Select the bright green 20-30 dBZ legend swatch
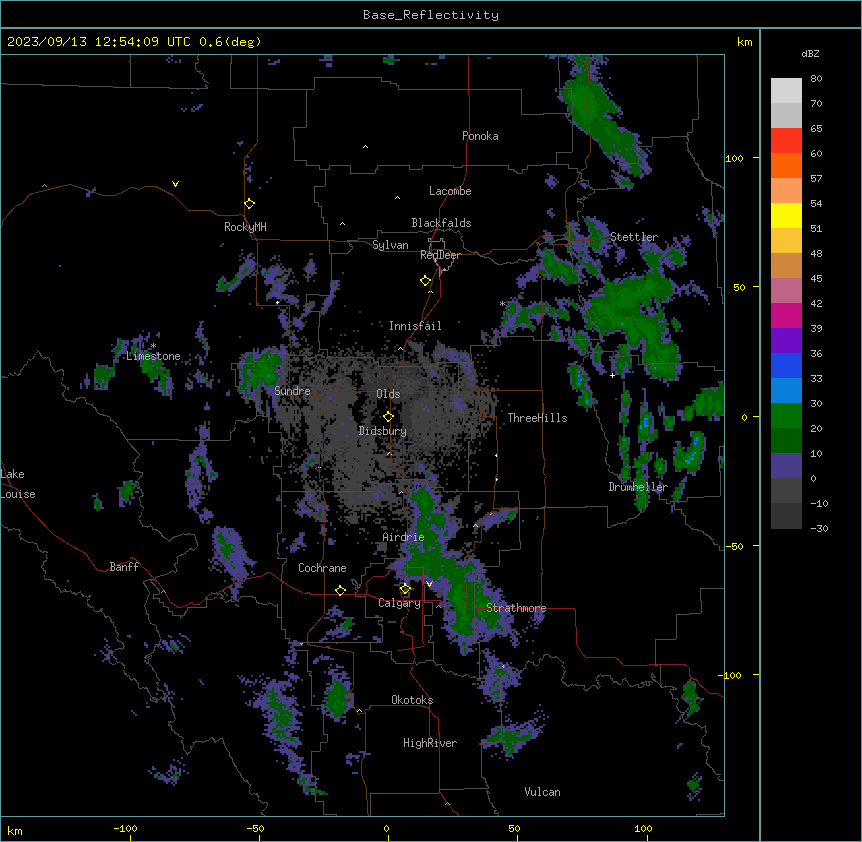The image size is (862, 842). pyautogui.click(x=786, y=416)
